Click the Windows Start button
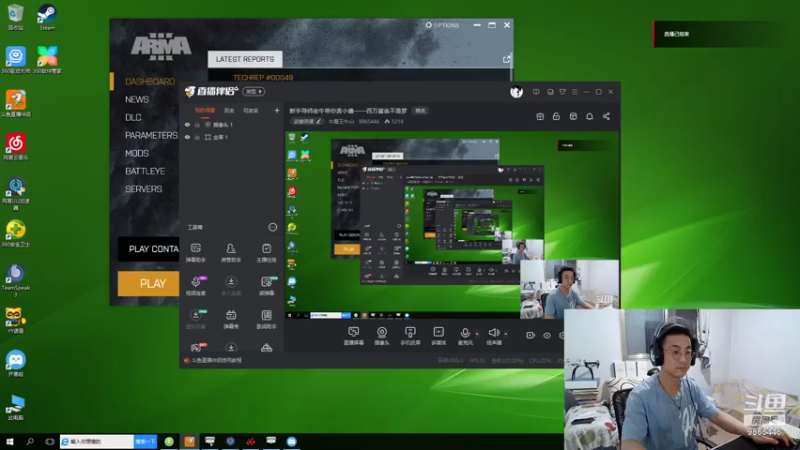The width and height of the screenshot is (800, 450). pos(9,441)
